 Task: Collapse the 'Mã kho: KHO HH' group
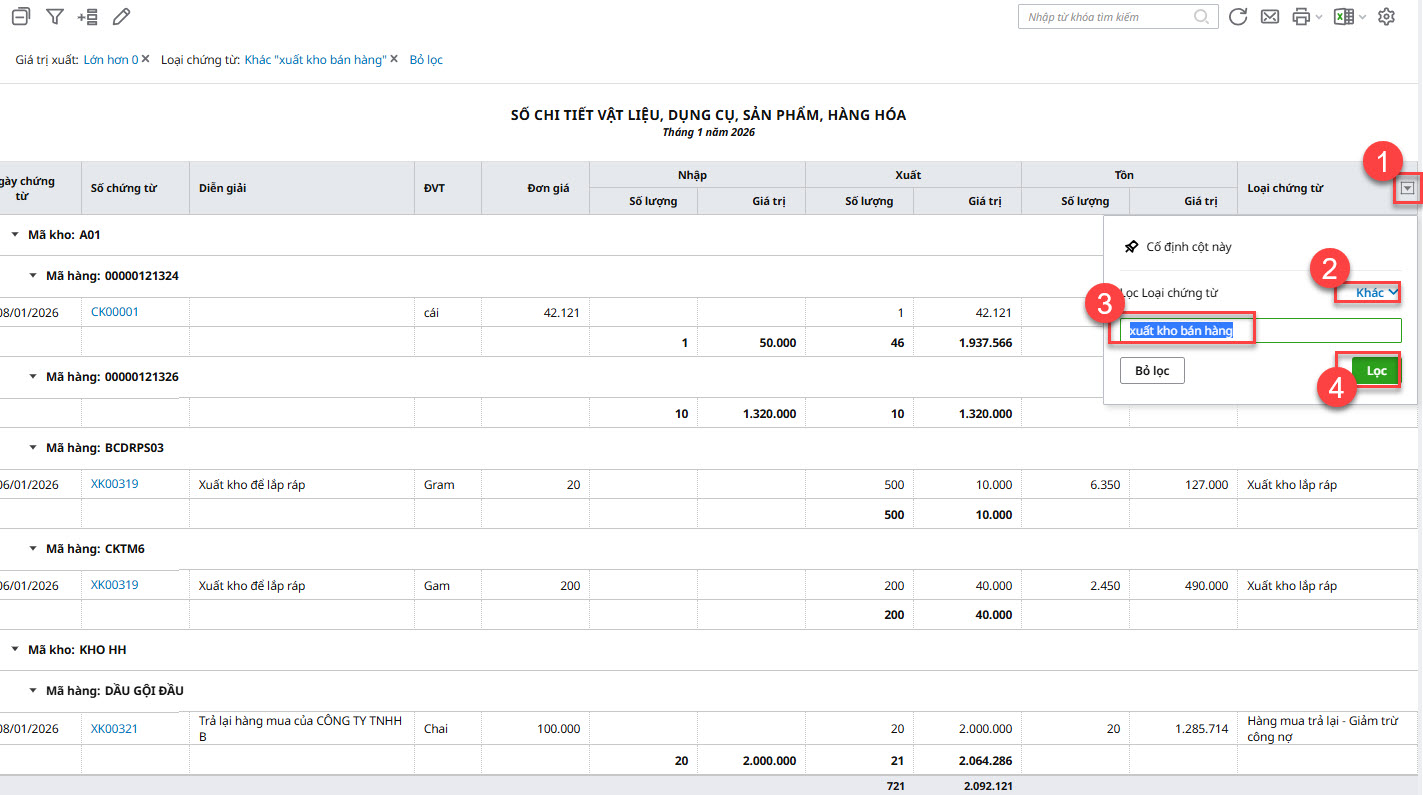click(15, 650)
